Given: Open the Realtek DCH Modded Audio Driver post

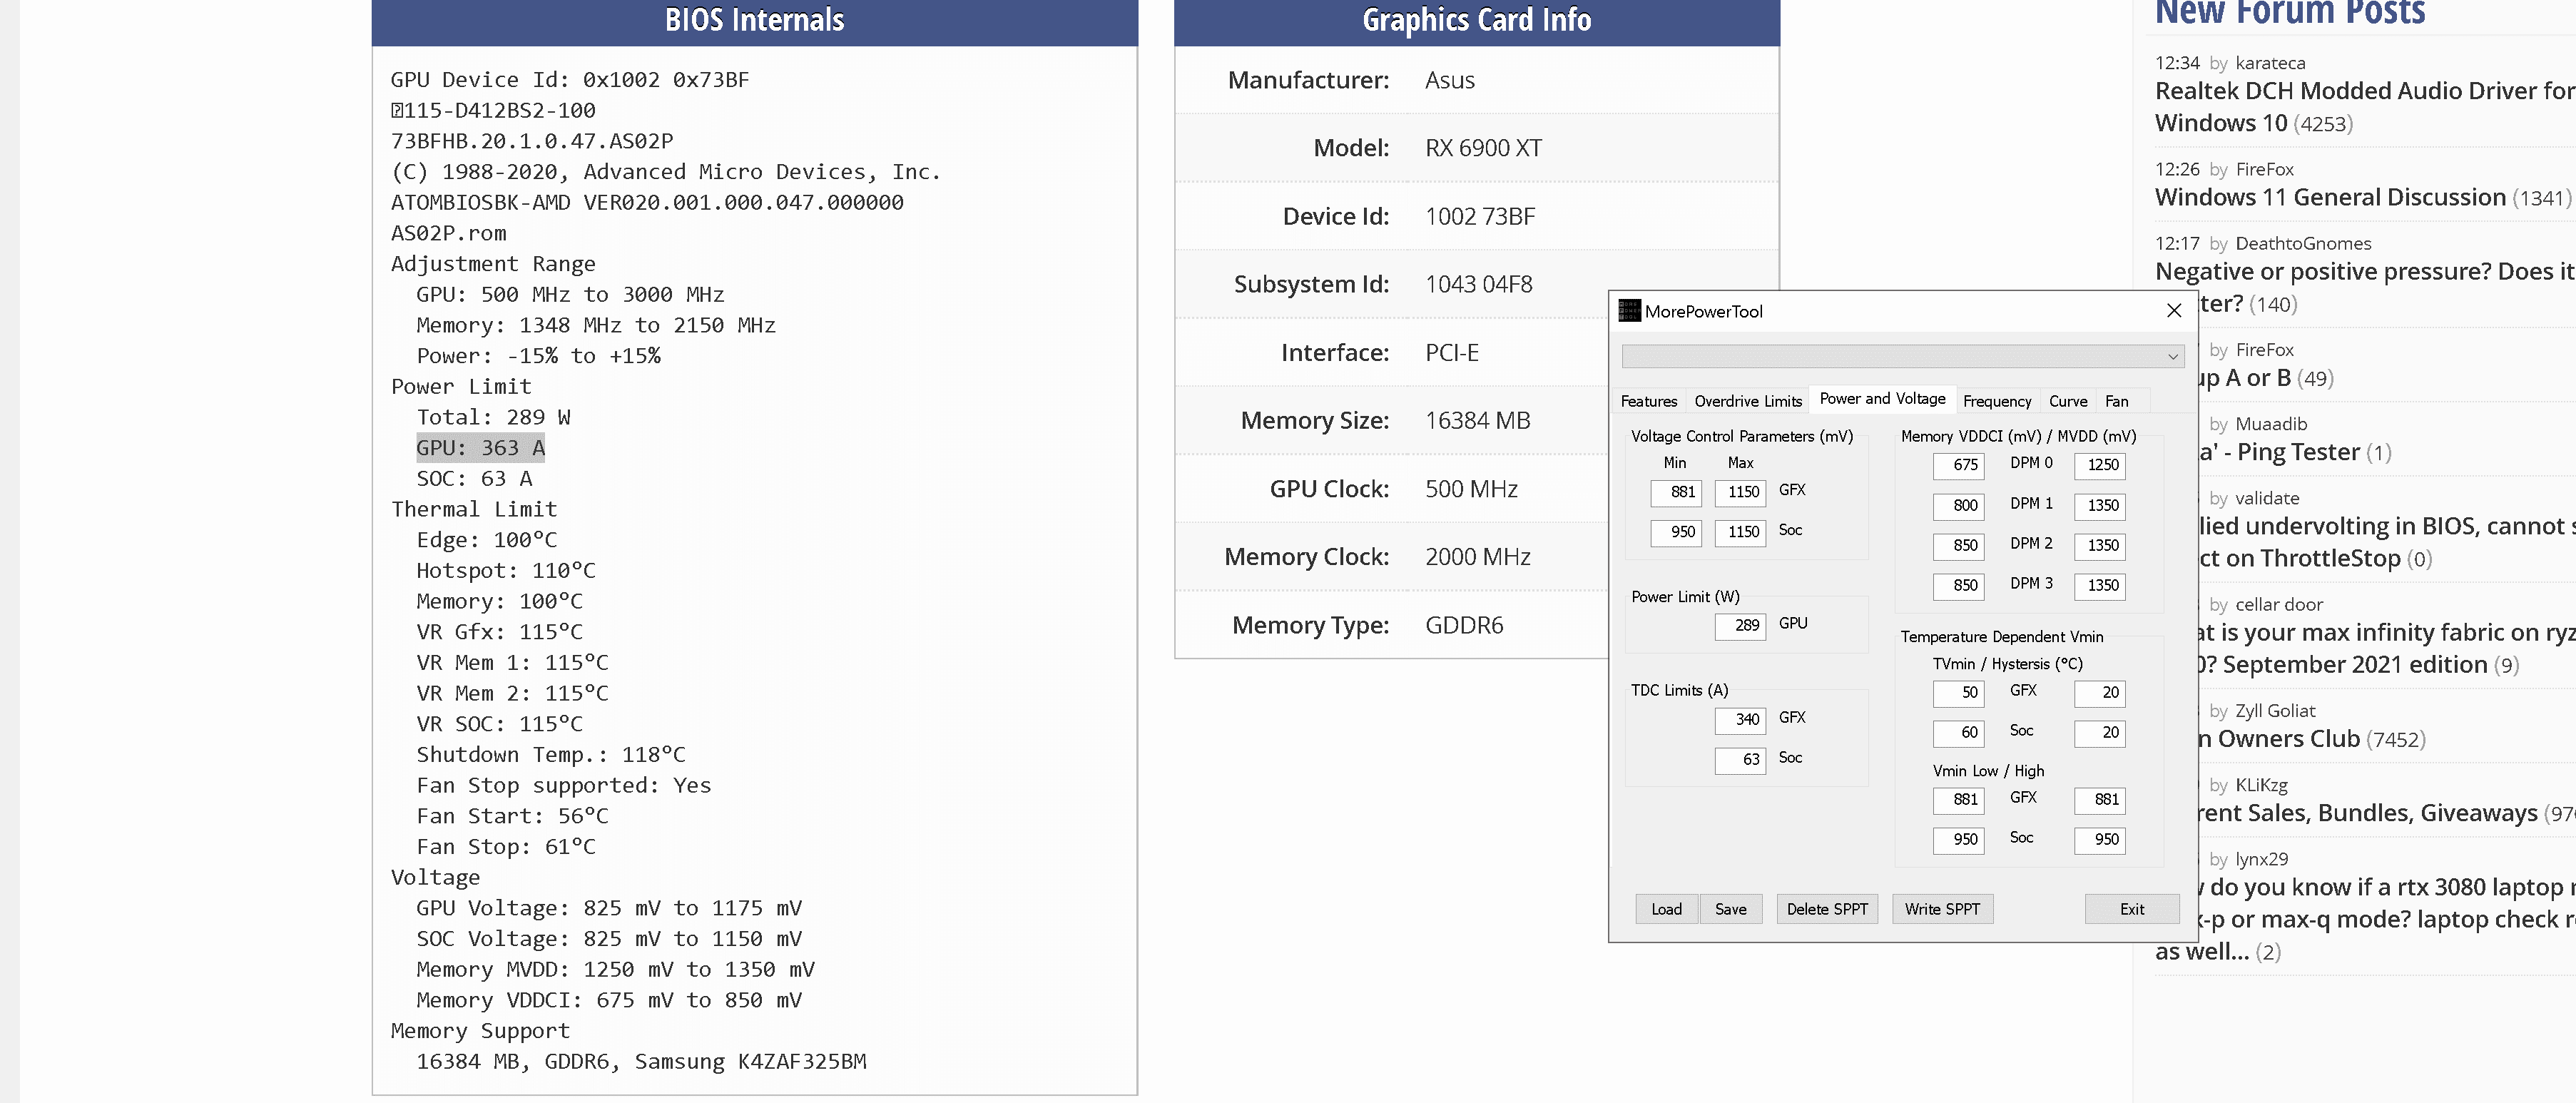Looking at the screenshot, I should point(2365,107).
